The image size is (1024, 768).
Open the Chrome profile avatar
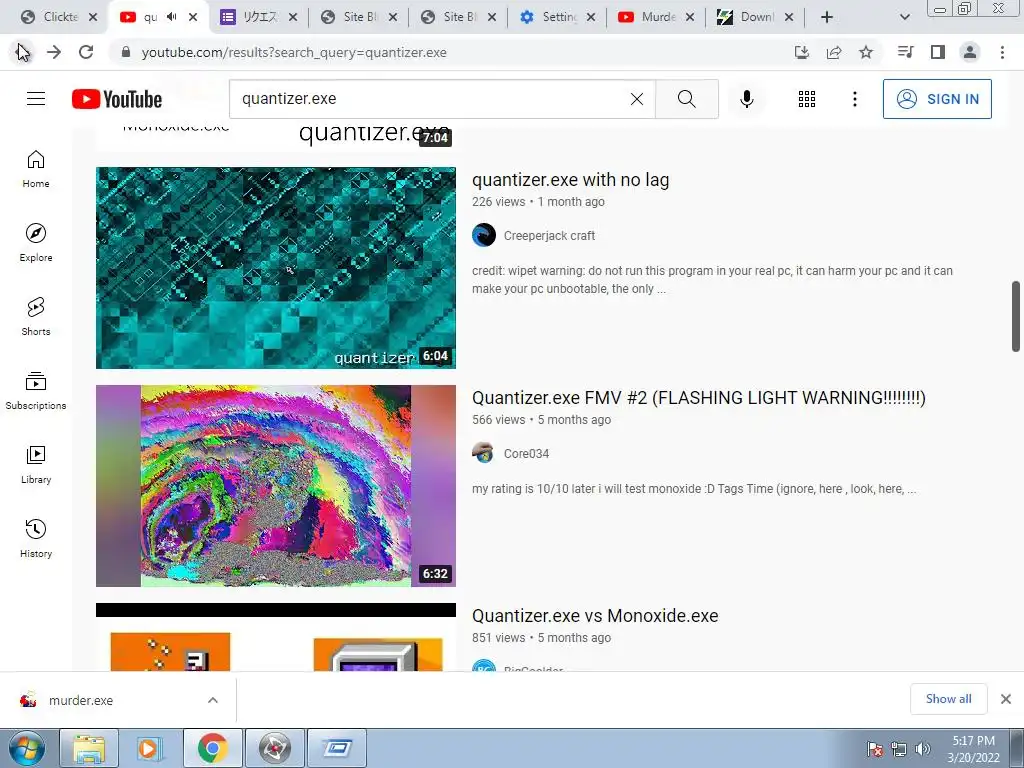(970, 52)
